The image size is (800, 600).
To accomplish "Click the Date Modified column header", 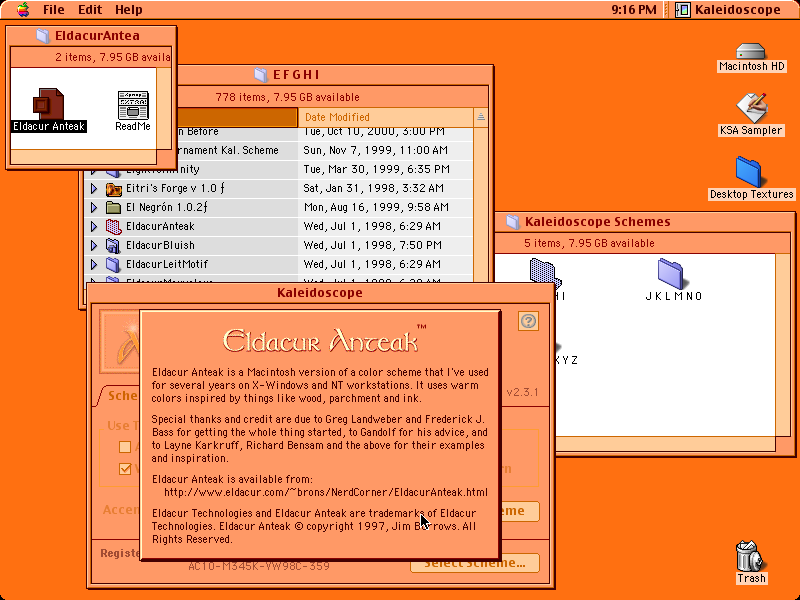I will (386, 117).
